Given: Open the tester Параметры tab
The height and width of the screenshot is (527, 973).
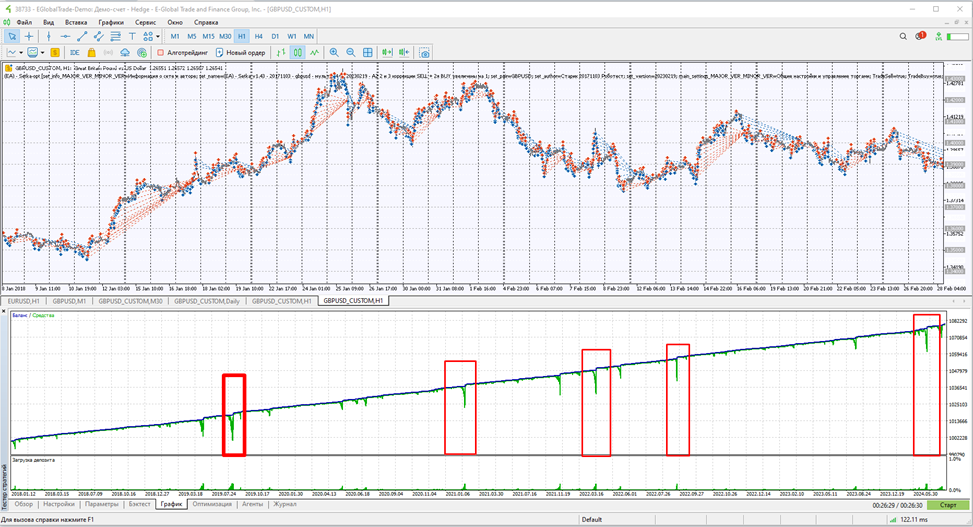Looking at the screenshot, I should [x=101, y=505].
